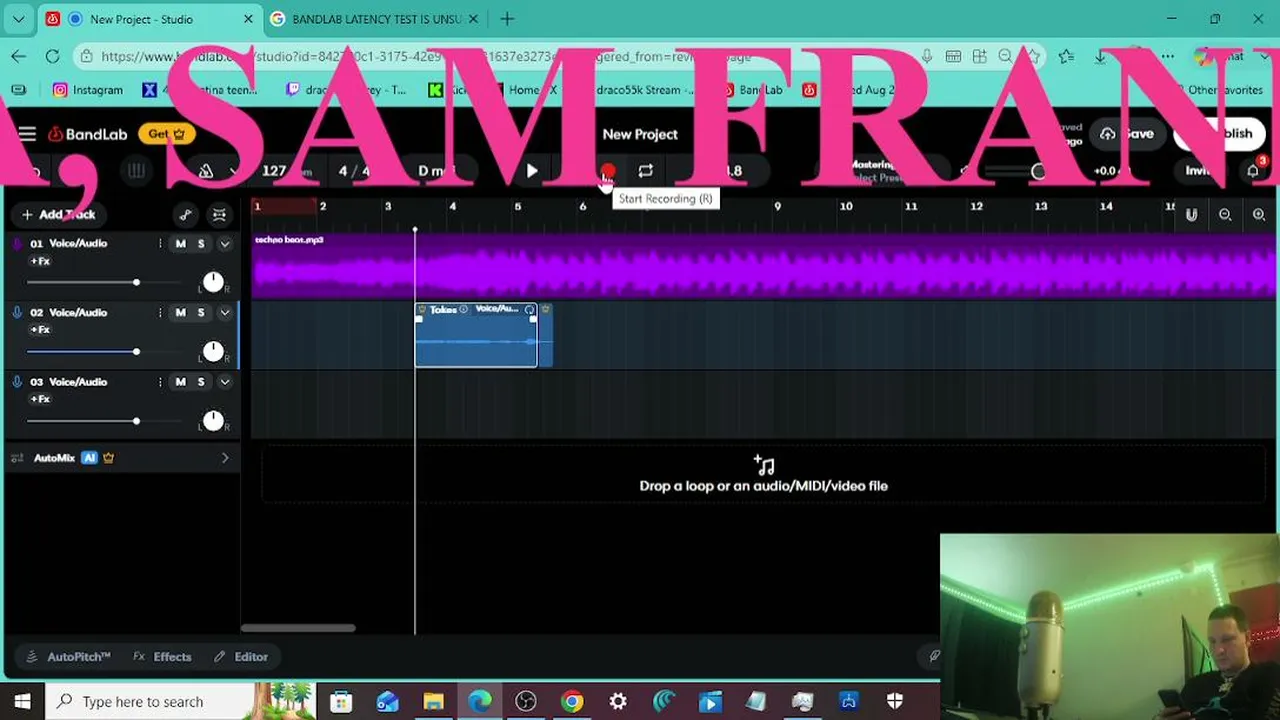Open Google Chrome from the taskbar
The image size is (1280, 720).
(x=572, y=702)
